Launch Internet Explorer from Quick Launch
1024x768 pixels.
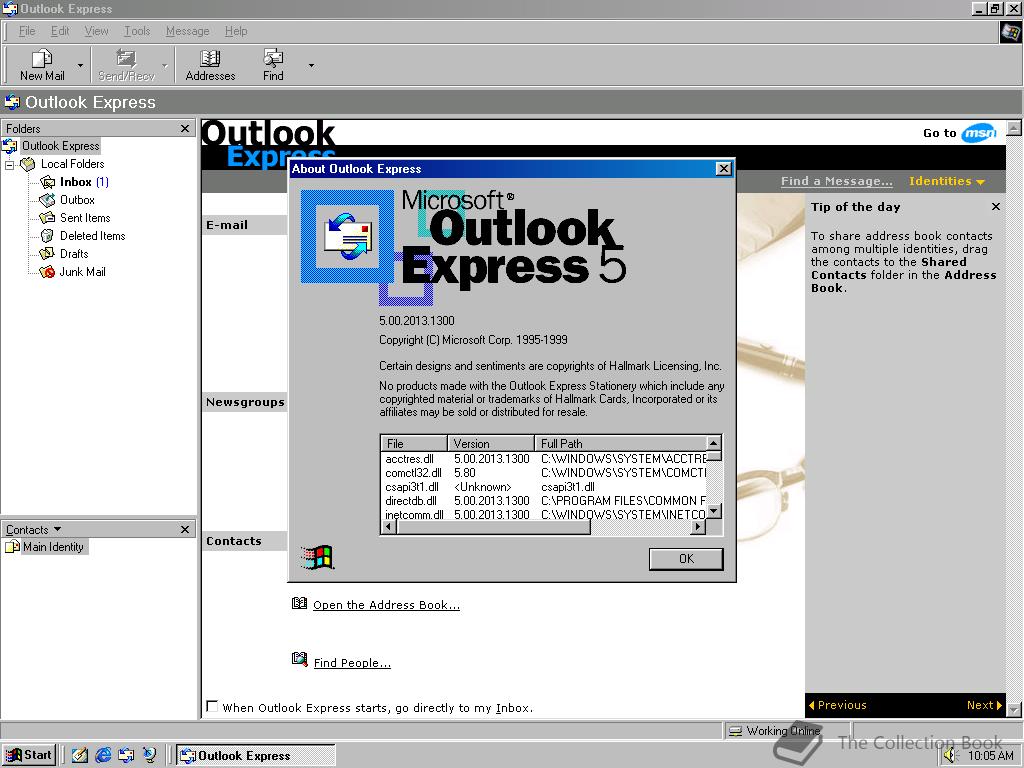coord(103,756)
